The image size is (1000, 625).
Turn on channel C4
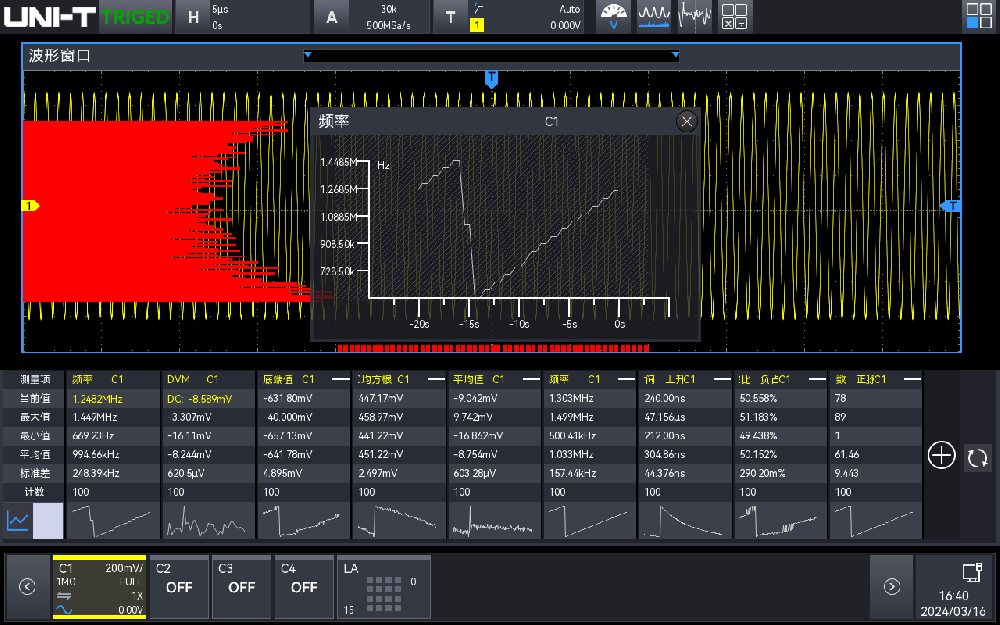click(x=304, y=586)
